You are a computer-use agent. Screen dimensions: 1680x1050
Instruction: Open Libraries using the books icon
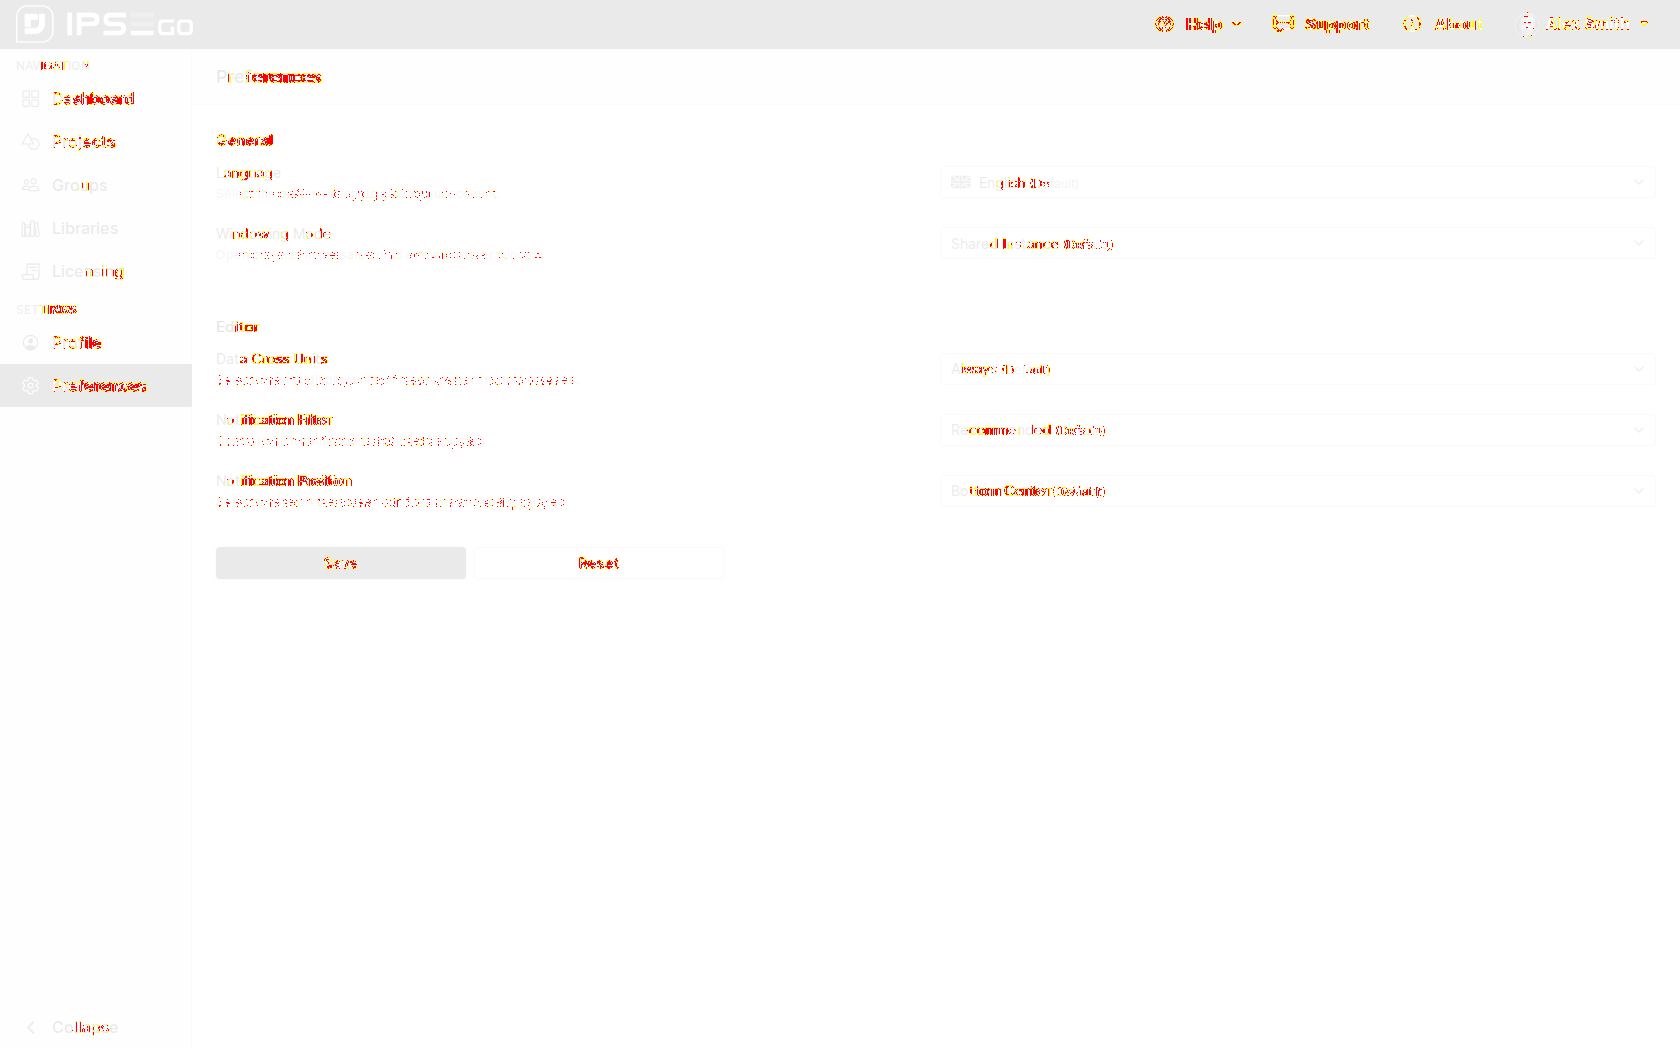click(x=31, y=229)
